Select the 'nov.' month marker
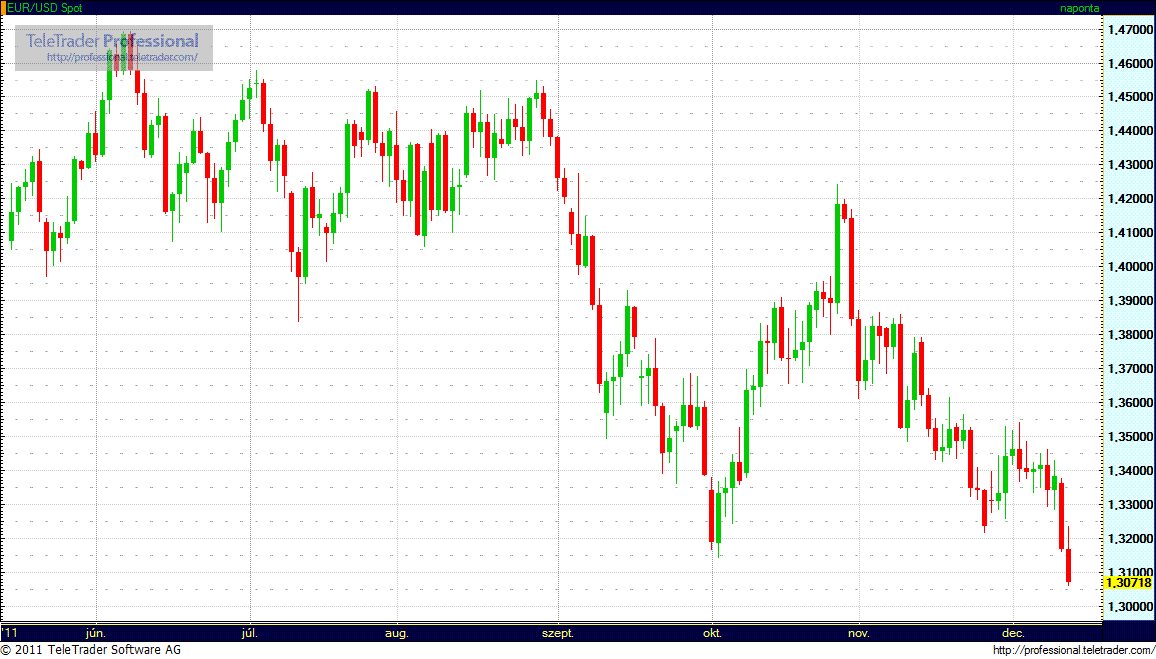Viewport: 1156px width, 659px height. 858,633
